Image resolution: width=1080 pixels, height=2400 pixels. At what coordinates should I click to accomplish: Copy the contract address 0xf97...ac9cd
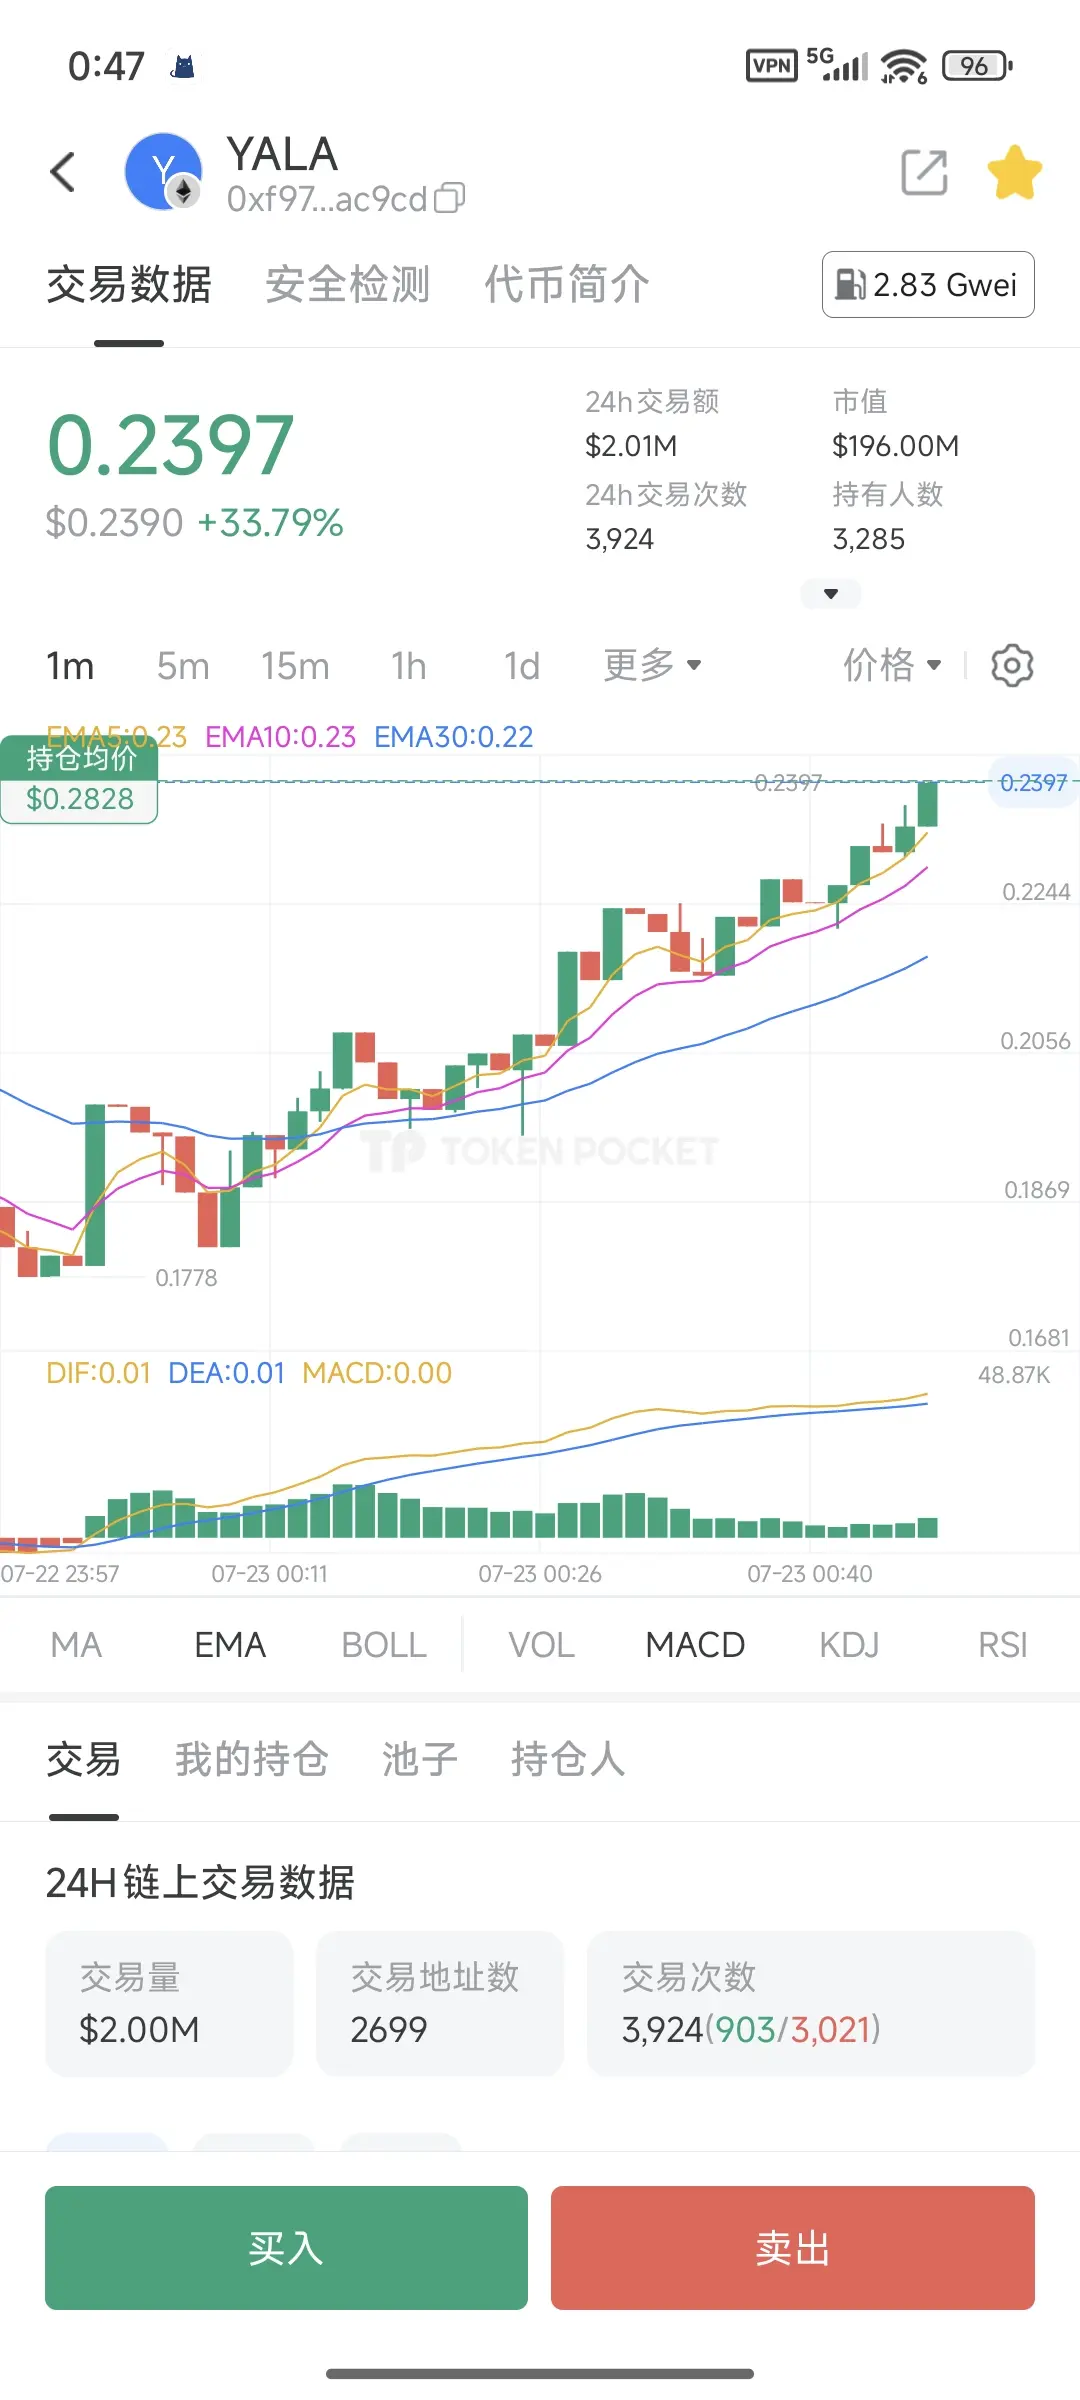tap(449, 198)
